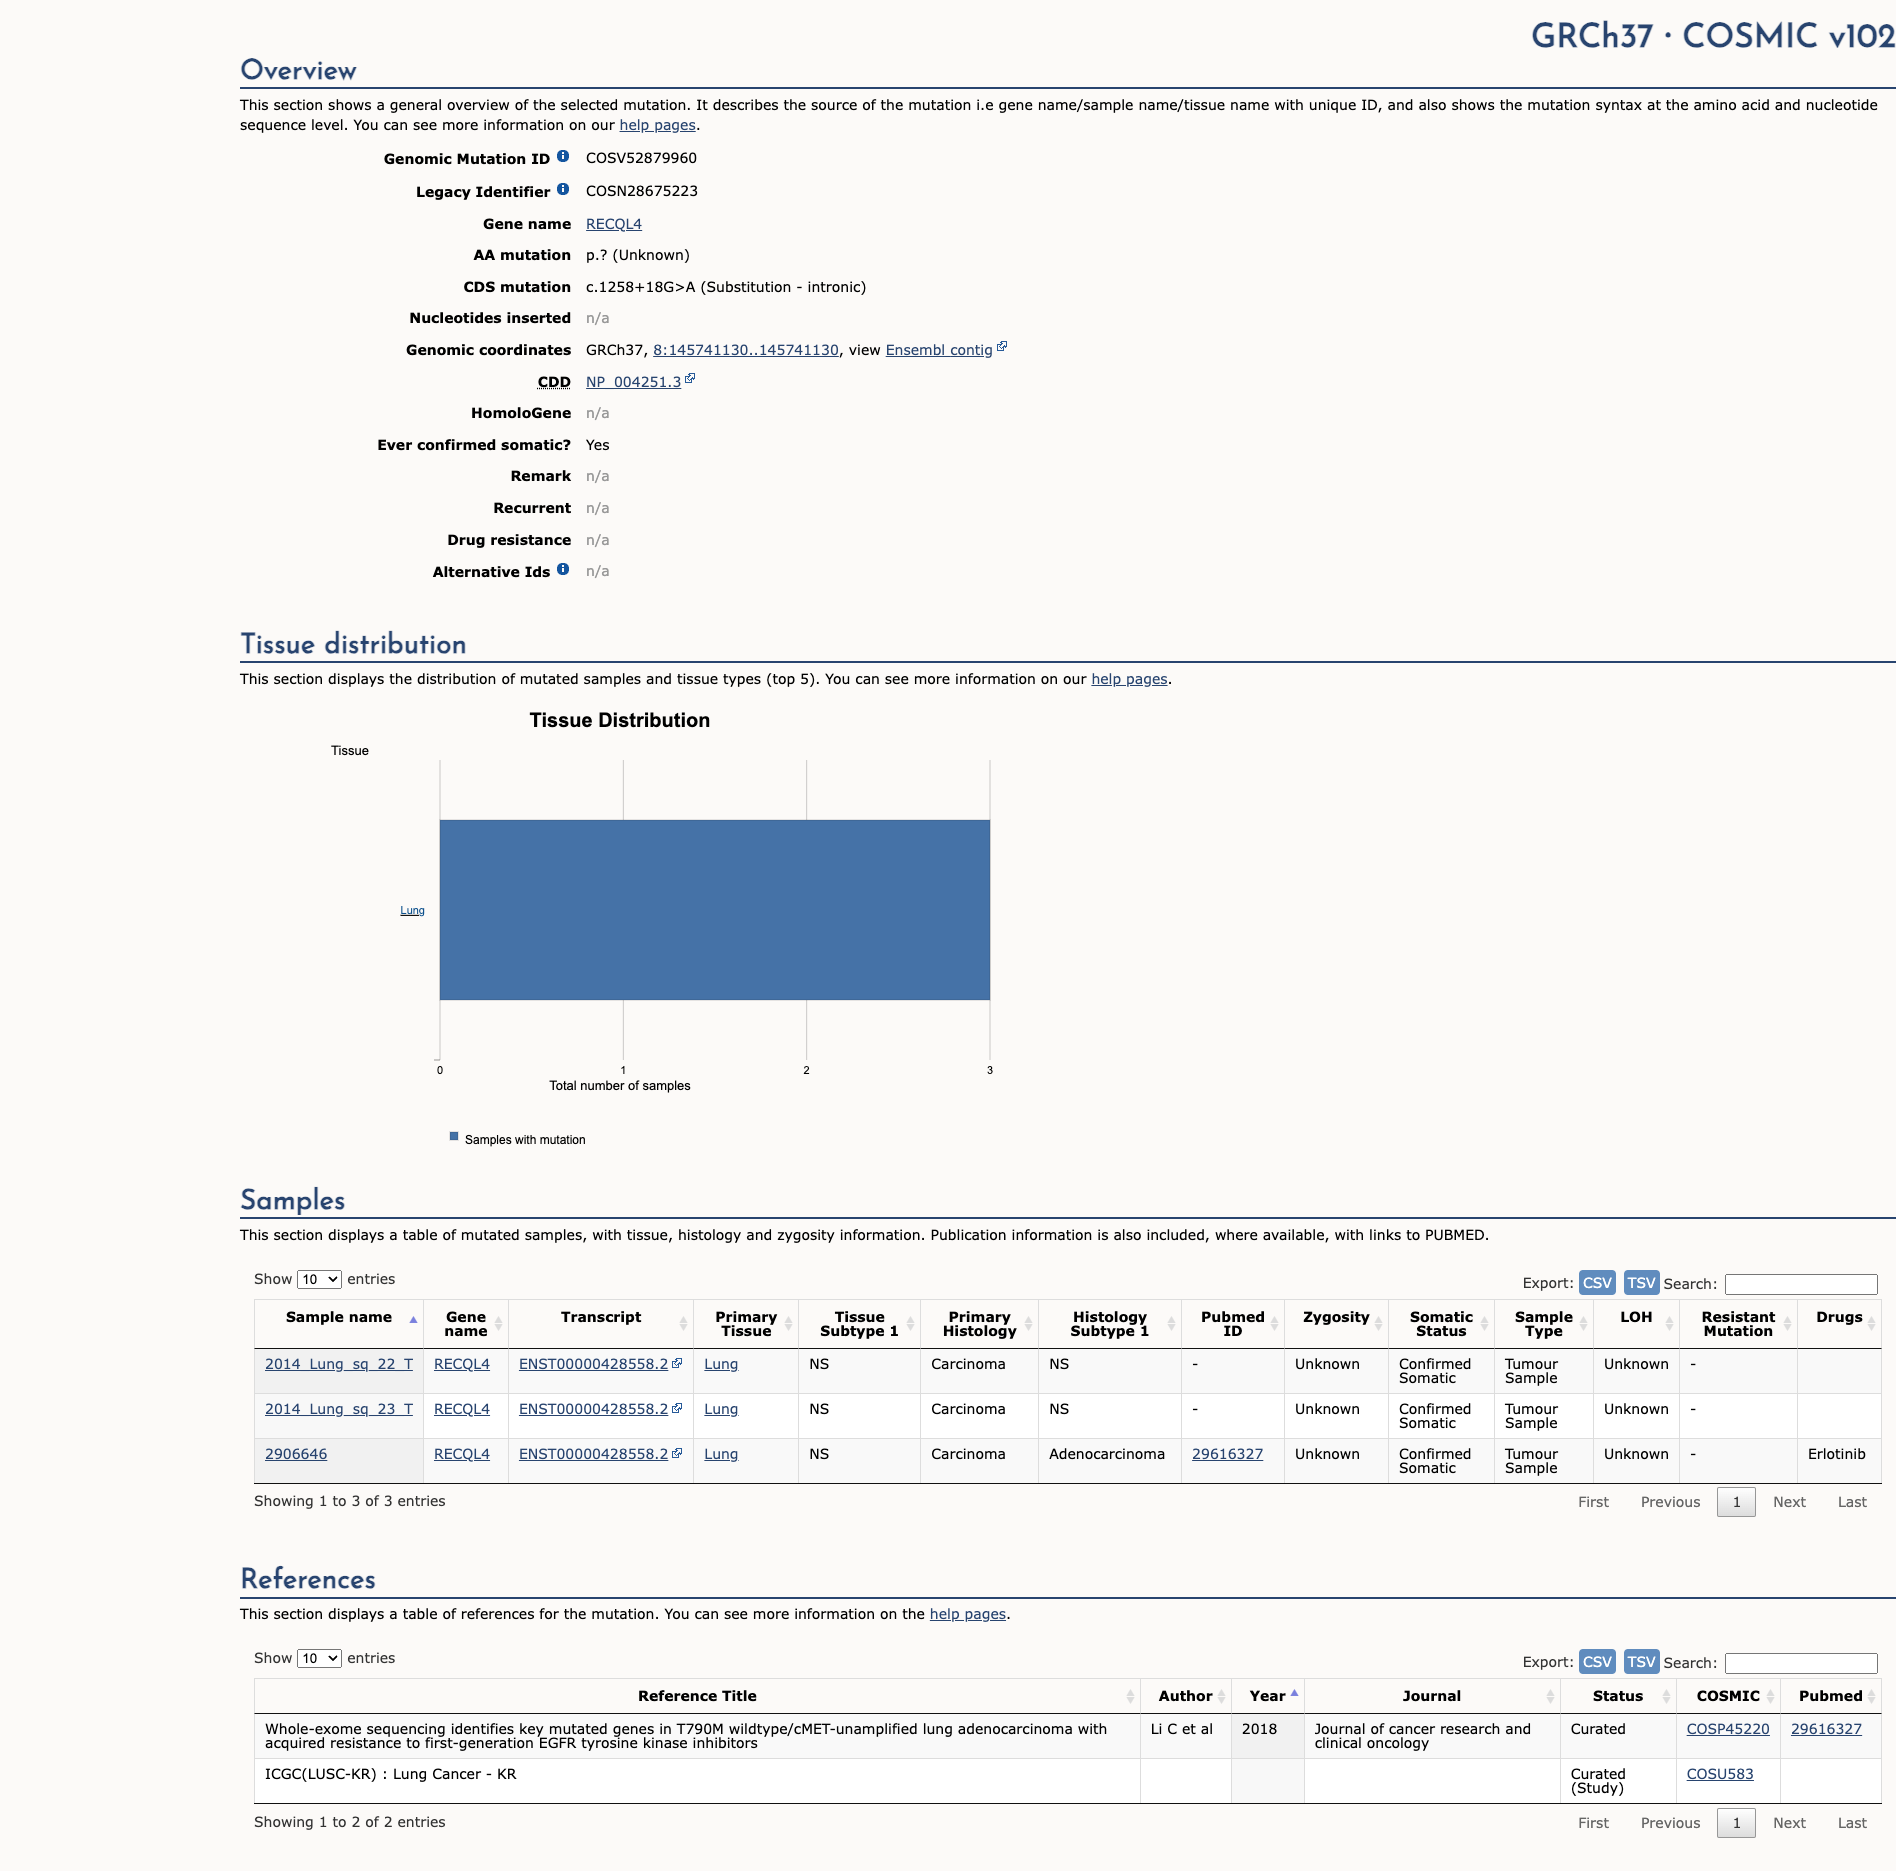This screenshot has height=1871, width=1896.
Task: Export Samples table as TSV
Action: click(x=1641, y=1282)
